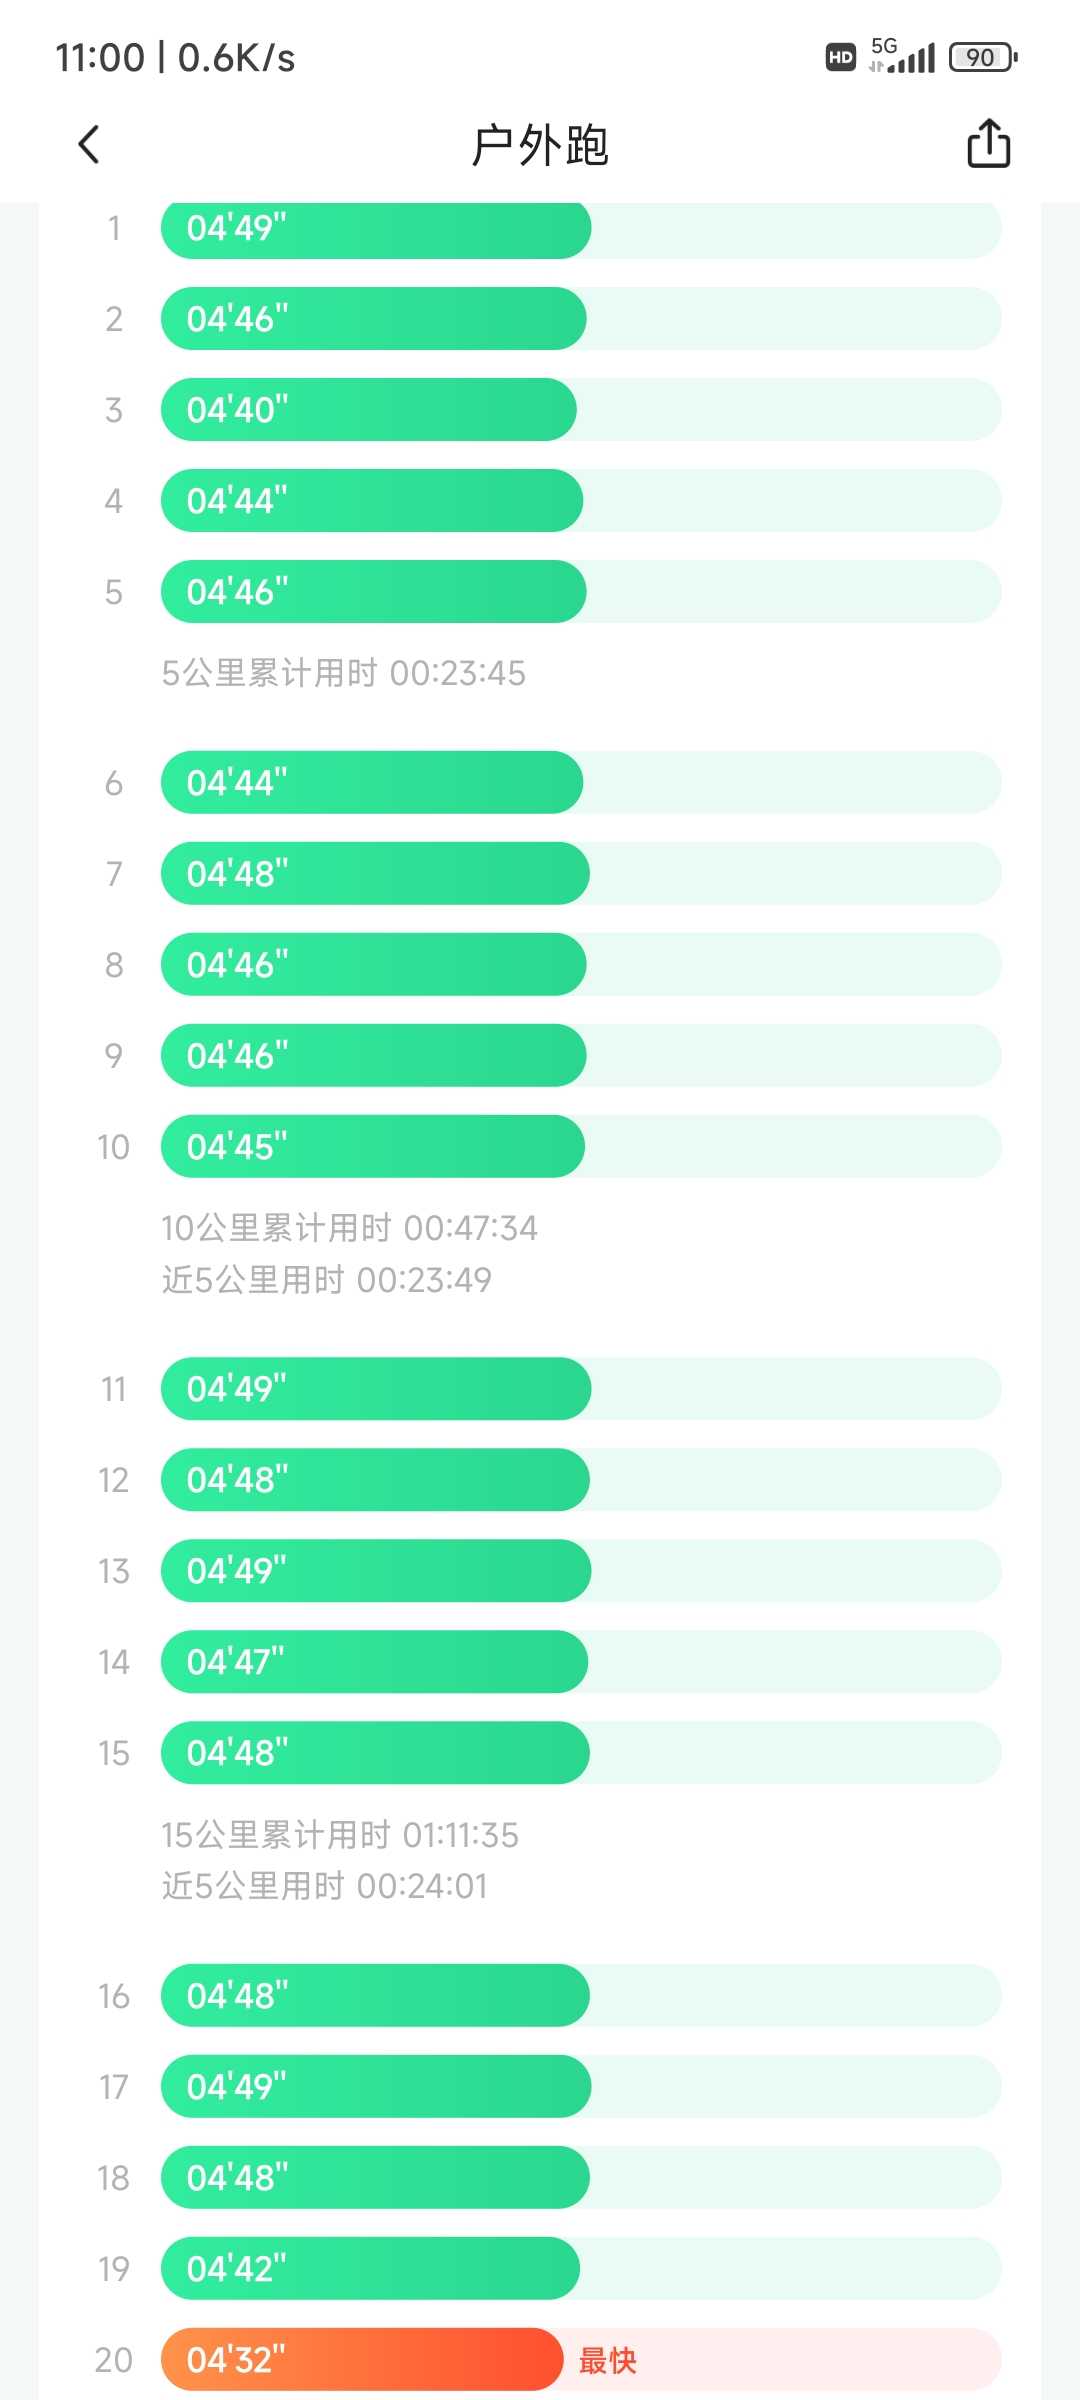The image size is (1080, 2400).
Task: Tap the 5公里累计用时 00:23:45 summary
Action: (x=343, y=673)
